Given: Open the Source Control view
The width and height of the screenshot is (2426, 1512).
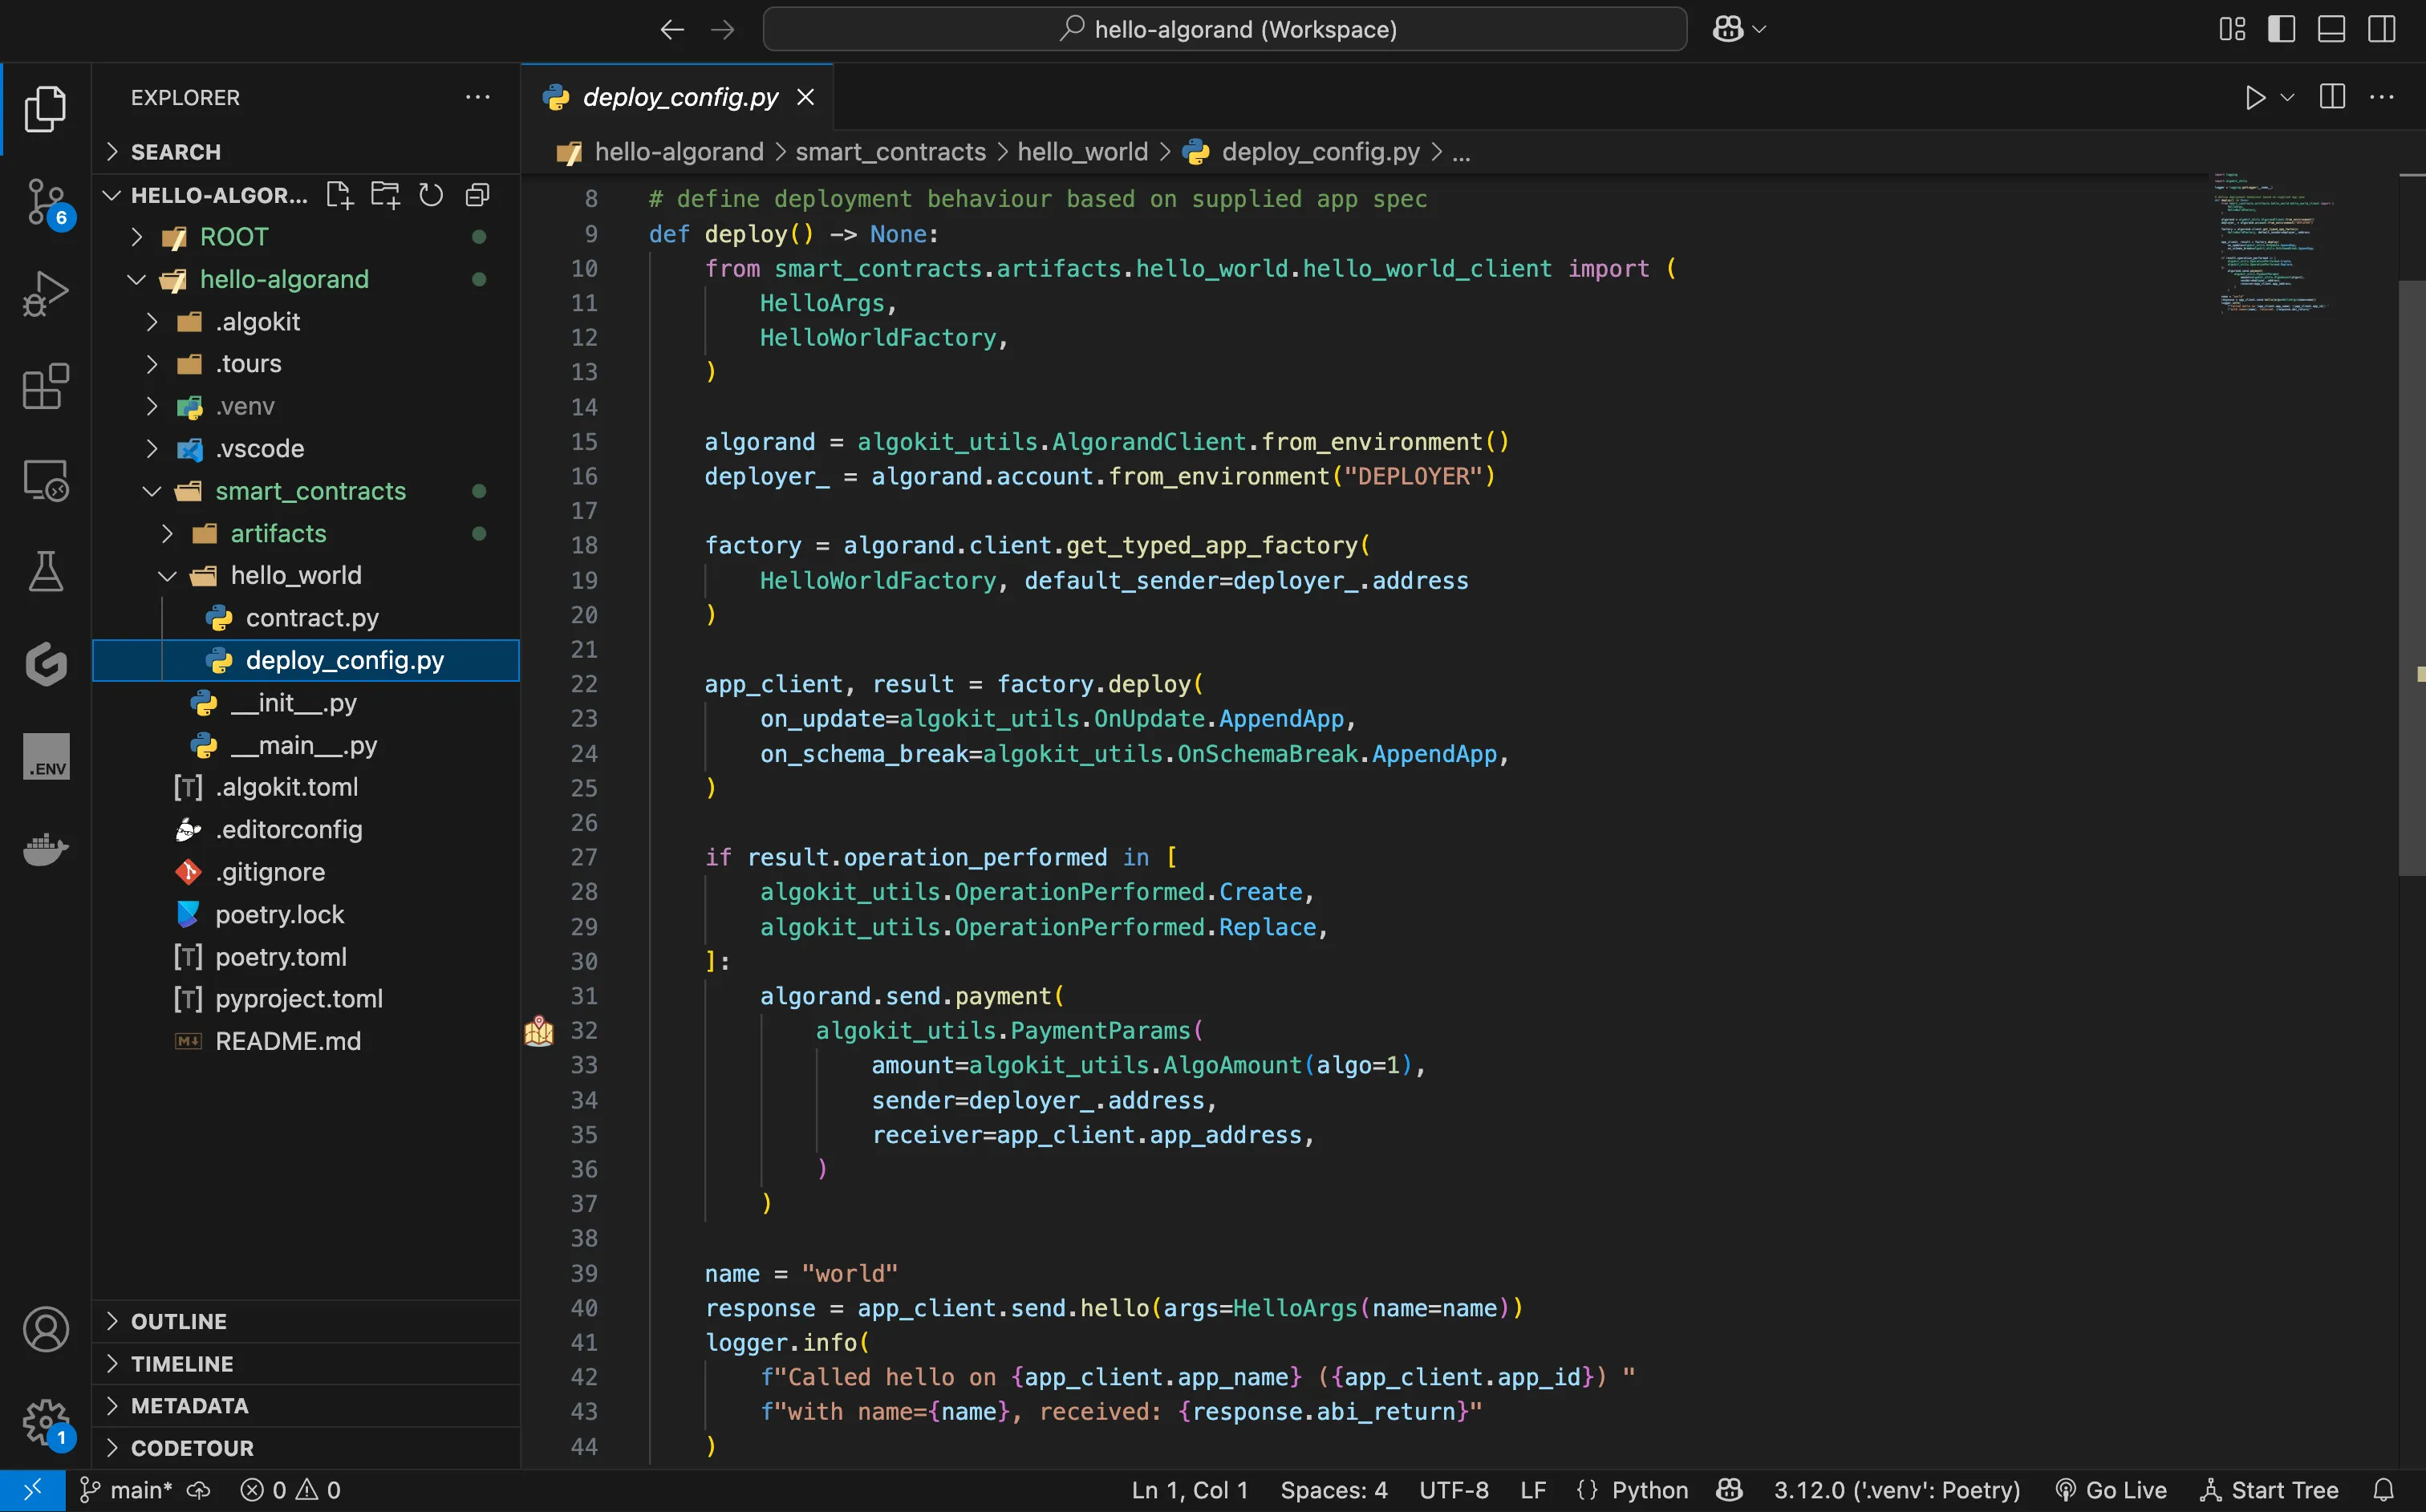Looking at the screenshot, I should (45, 201).
